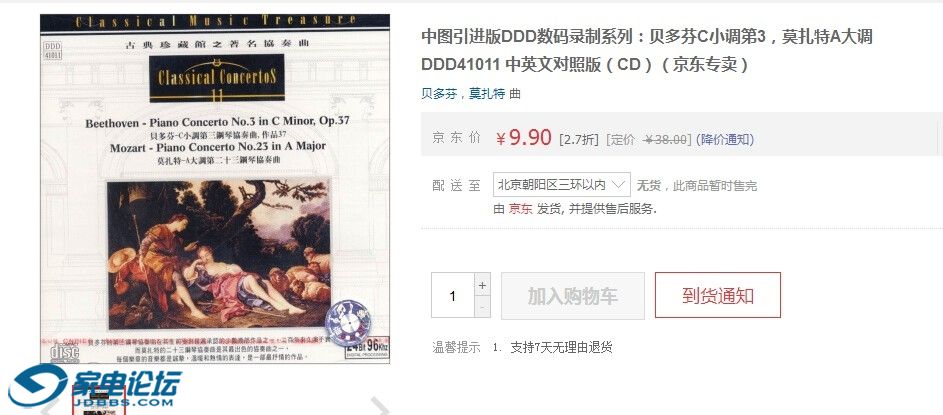
Task: Click the red 京东 seller link
Action: (x=521, y=209)
